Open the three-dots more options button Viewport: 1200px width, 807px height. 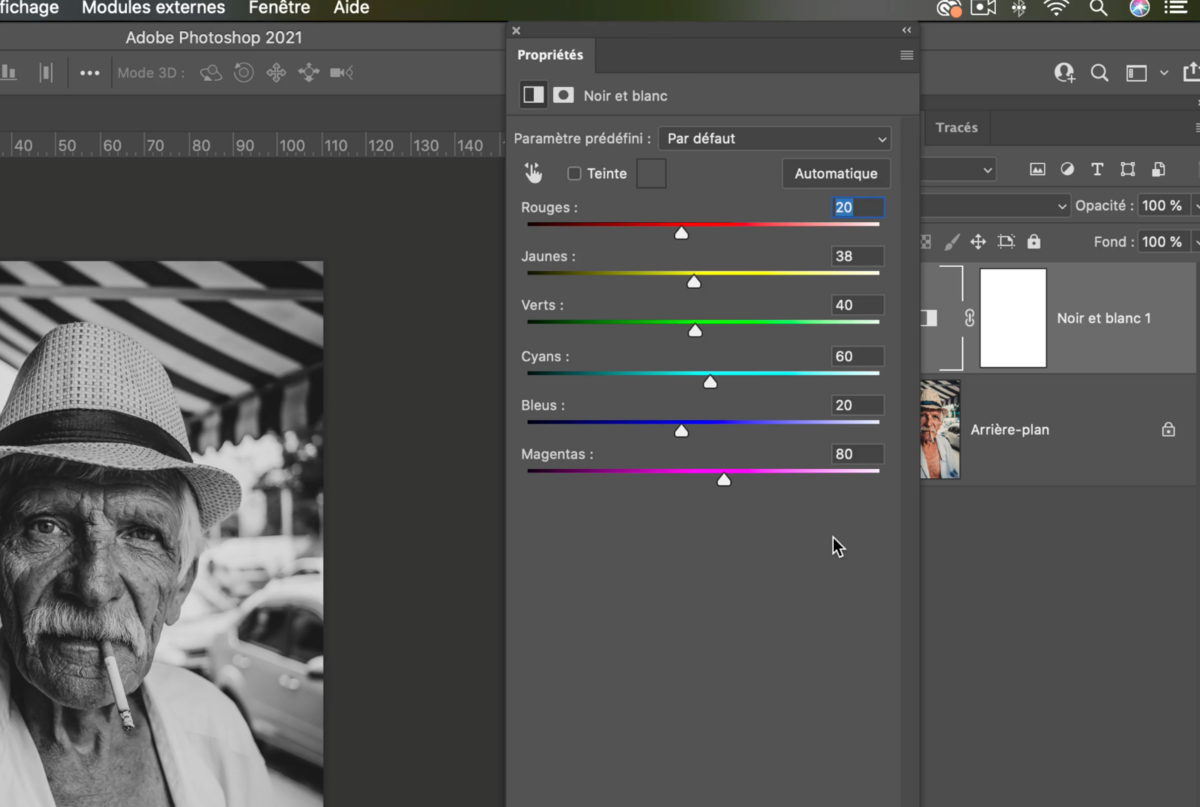point(90,73)
